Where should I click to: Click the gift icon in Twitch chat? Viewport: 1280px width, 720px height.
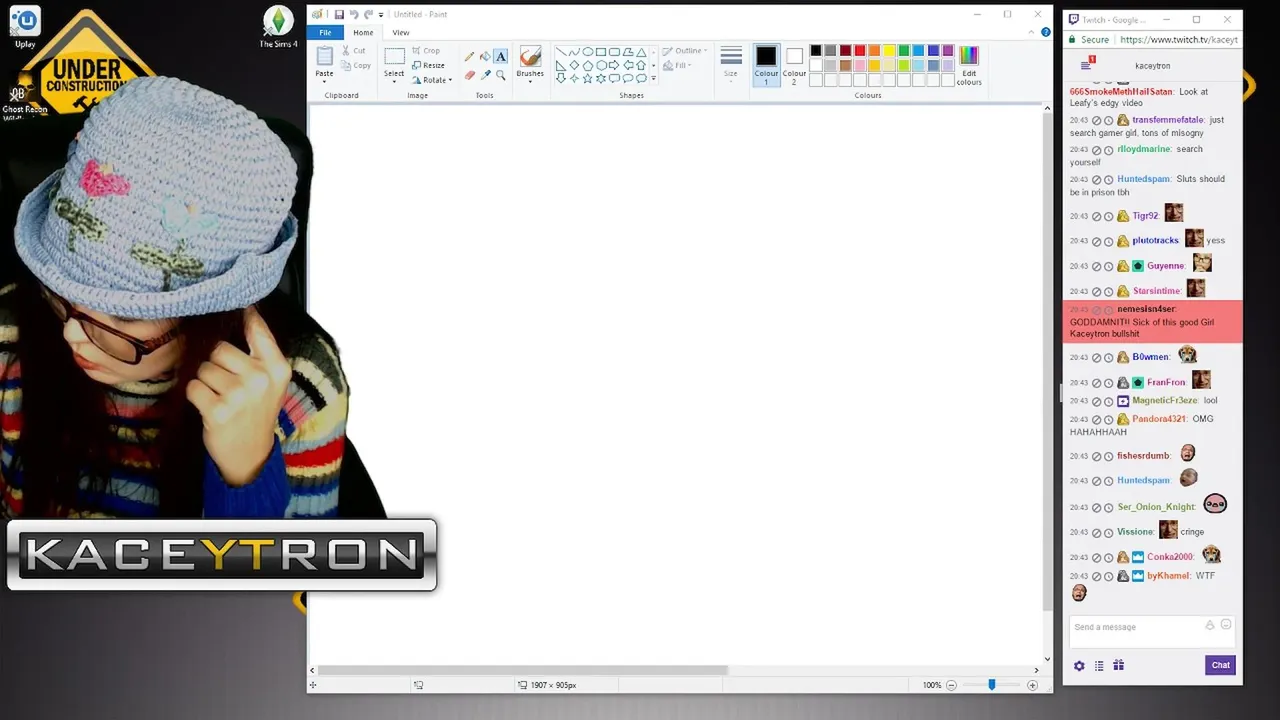coord(1119,665)
